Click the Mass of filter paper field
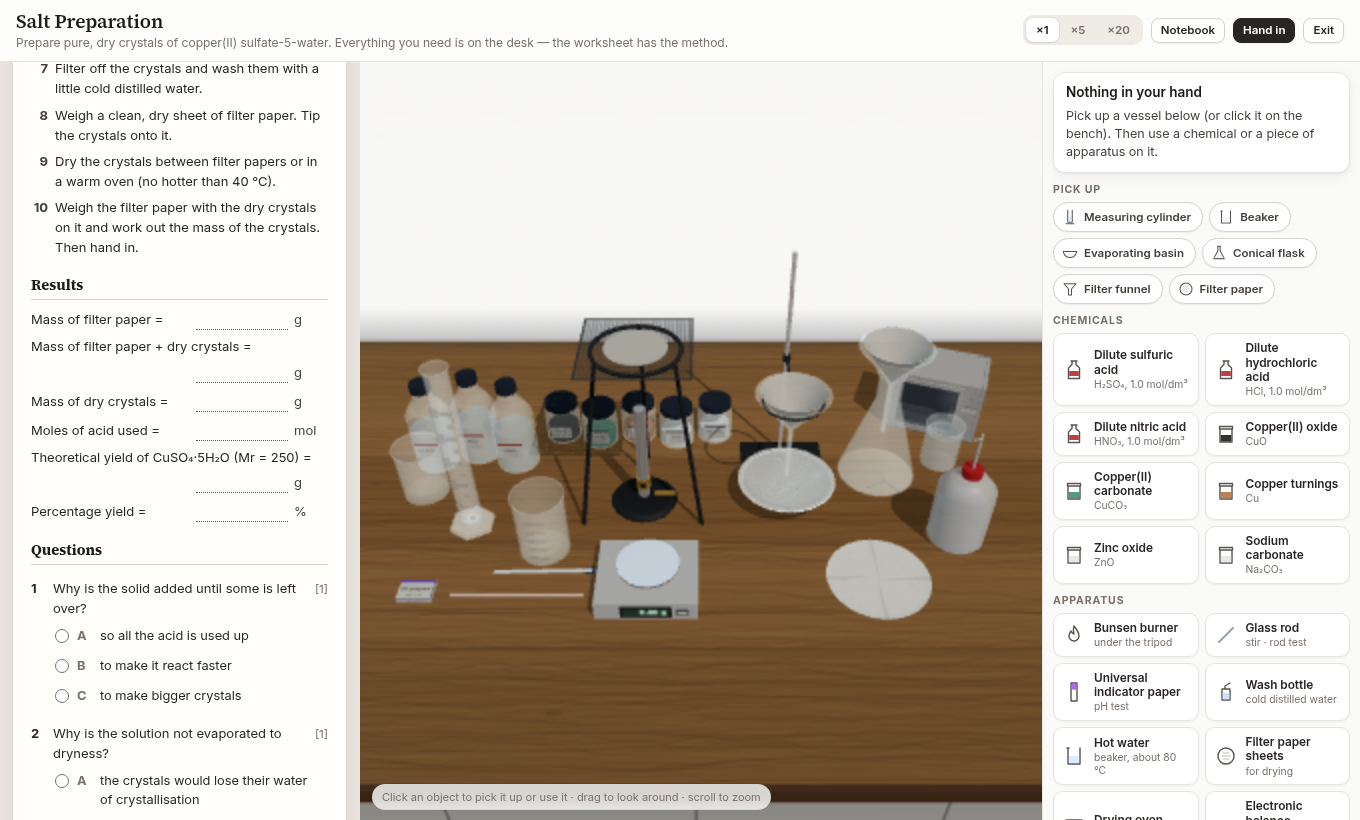 point(242,320)
